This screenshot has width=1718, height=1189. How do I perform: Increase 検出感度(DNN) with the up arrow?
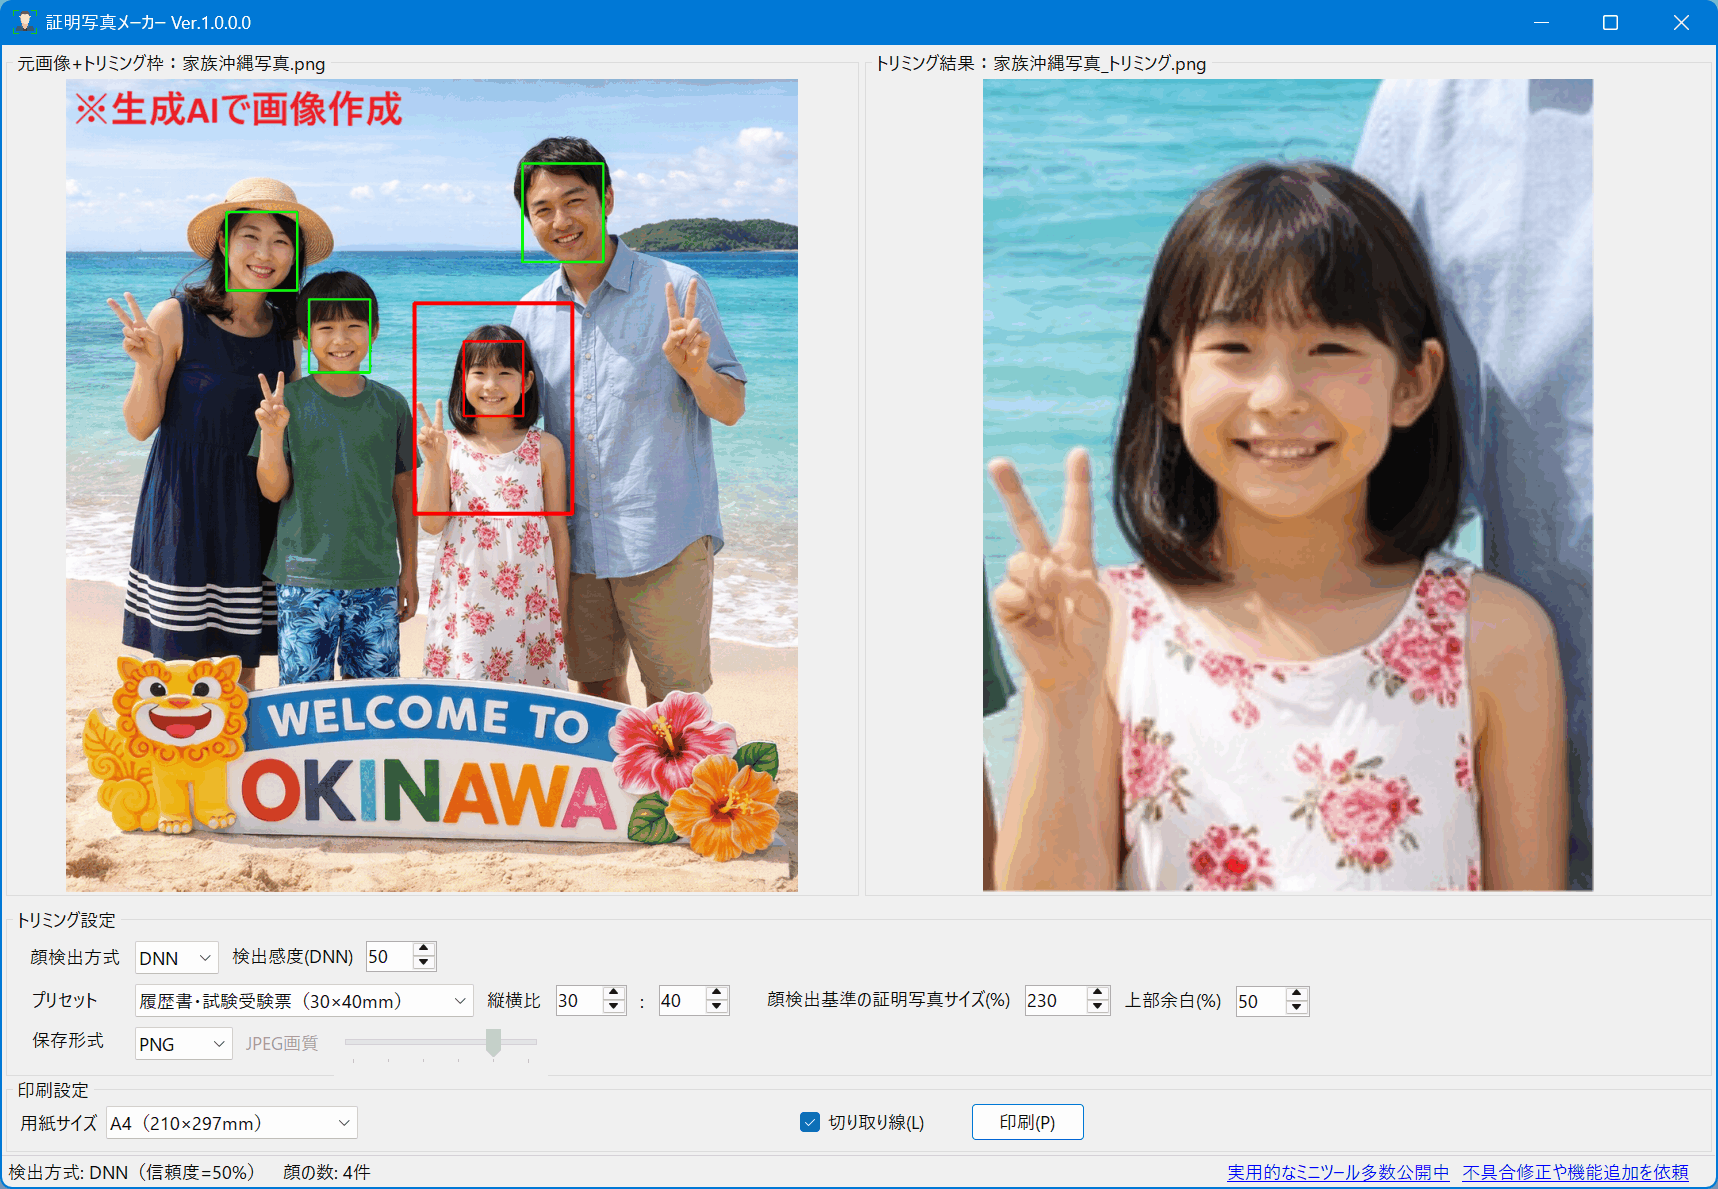424,949
